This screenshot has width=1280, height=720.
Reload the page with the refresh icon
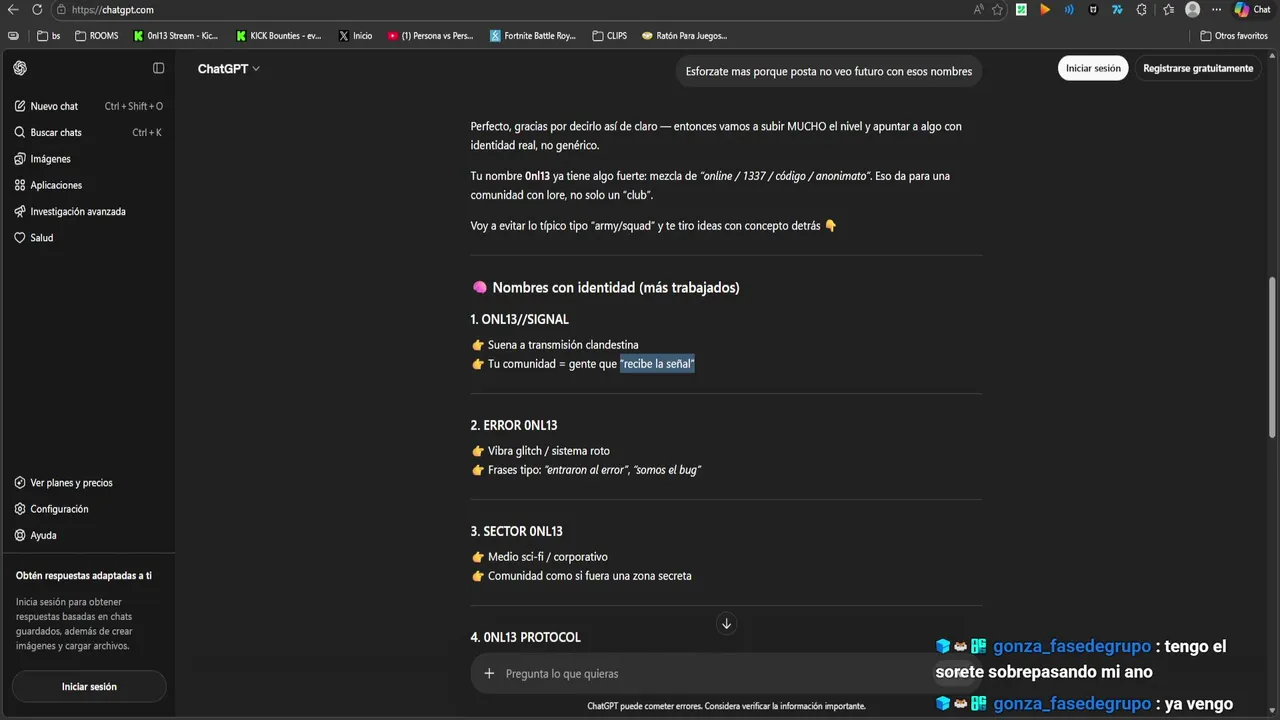tap(37, 9)
